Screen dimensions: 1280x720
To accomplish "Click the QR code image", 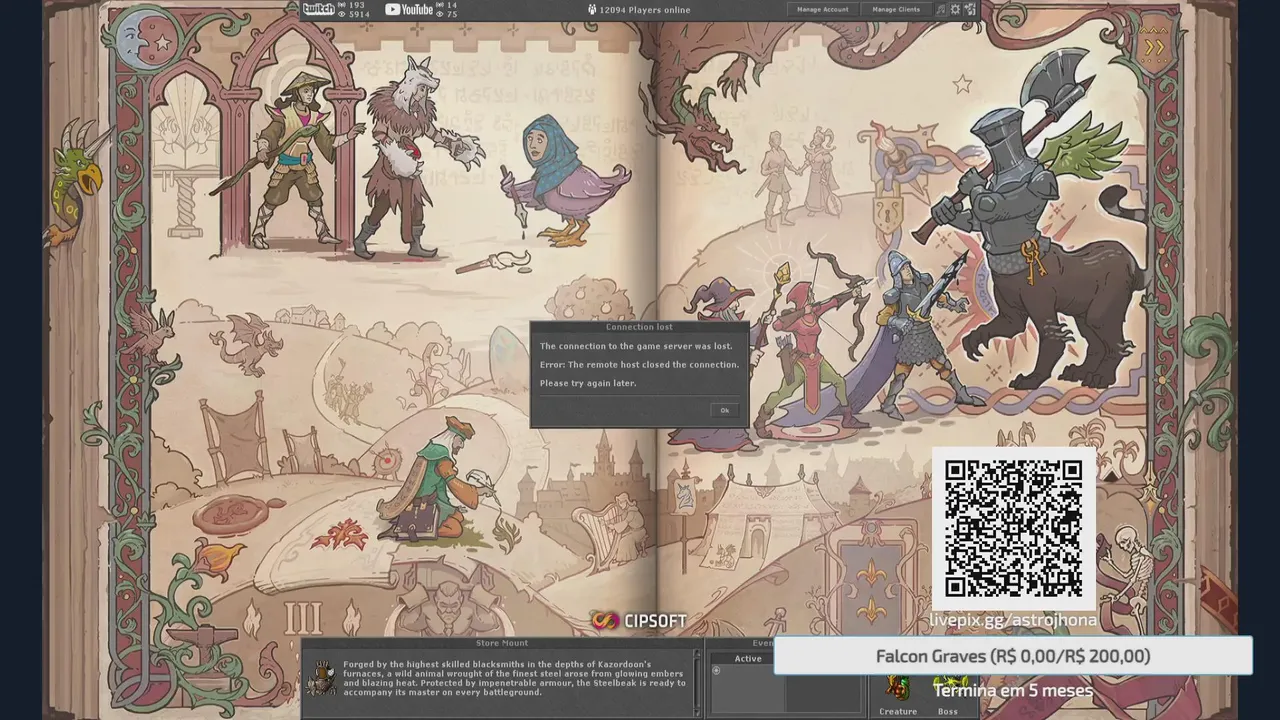I will (1013, 528).
